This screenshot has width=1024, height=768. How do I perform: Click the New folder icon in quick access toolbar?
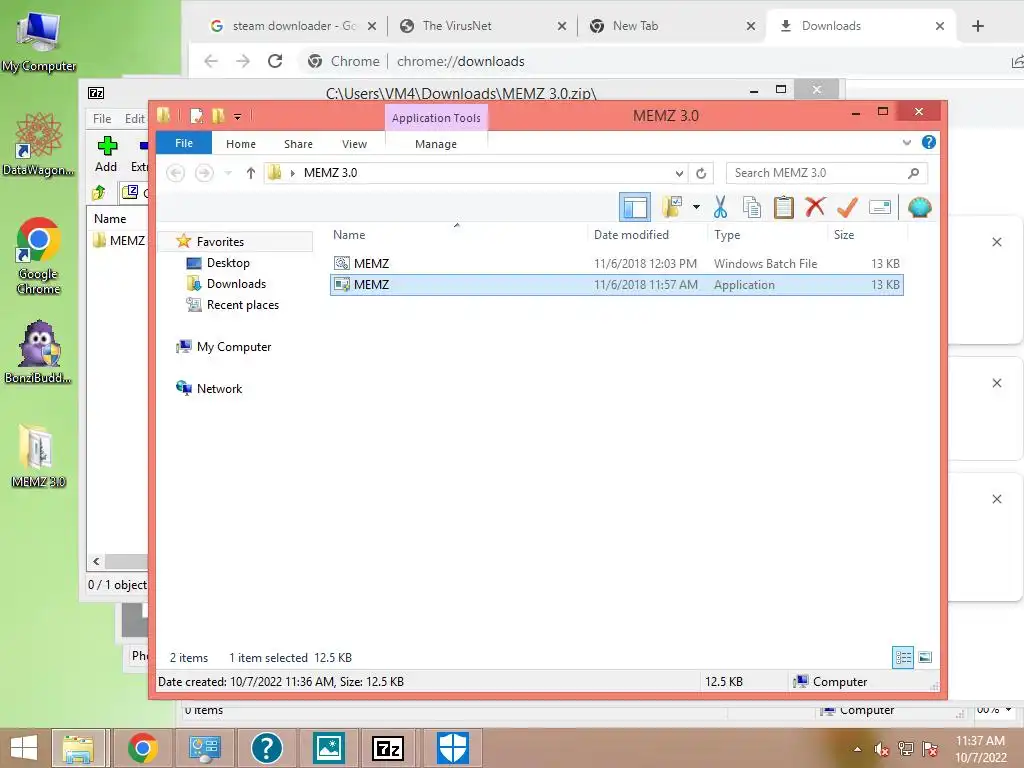[218, 116]
